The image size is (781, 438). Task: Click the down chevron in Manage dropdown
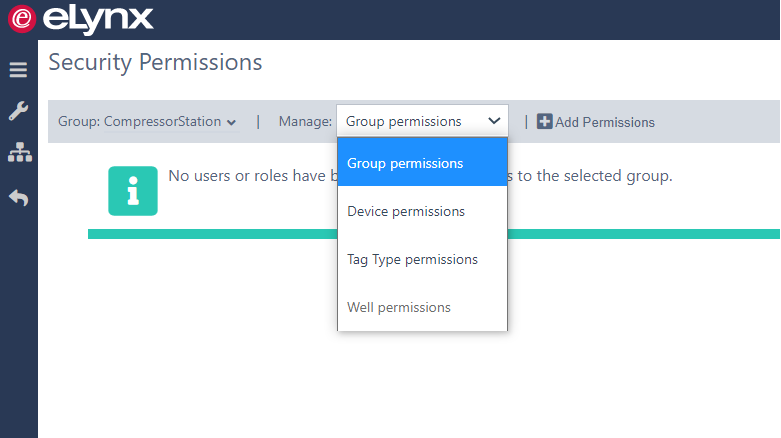pos(494,121)
